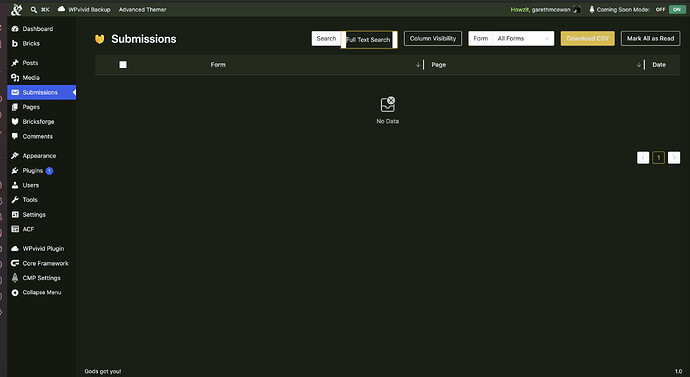690x377 pixels.
Task: Click the 'Gods got you!' footer text
Action: tap(103, 371)
